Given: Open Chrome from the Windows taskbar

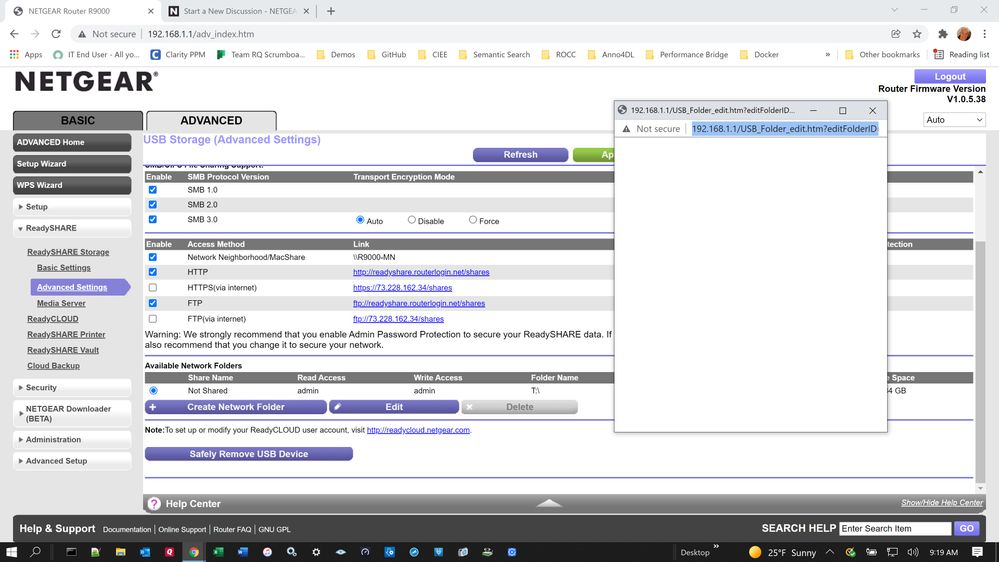Looking at the screenshot, I should point(194,552).
